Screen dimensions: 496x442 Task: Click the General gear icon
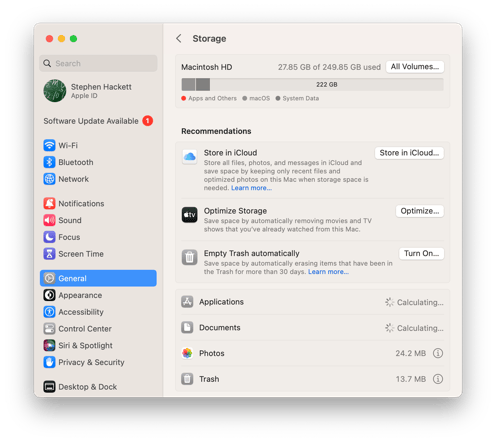point(49,278)
